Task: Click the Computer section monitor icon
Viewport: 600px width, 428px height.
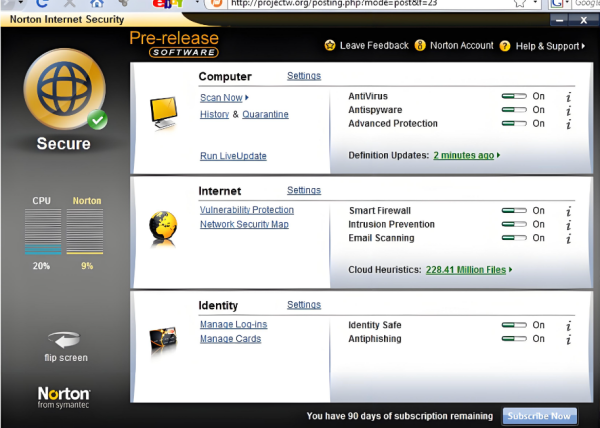Action: pos(163,113)
